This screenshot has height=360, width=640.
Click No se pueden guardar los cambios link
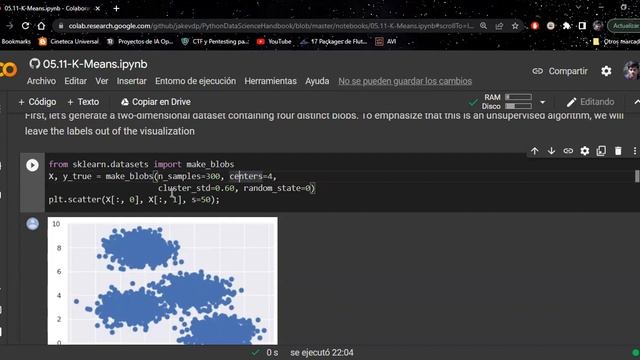pyautogui.click(x=405, y=81)
